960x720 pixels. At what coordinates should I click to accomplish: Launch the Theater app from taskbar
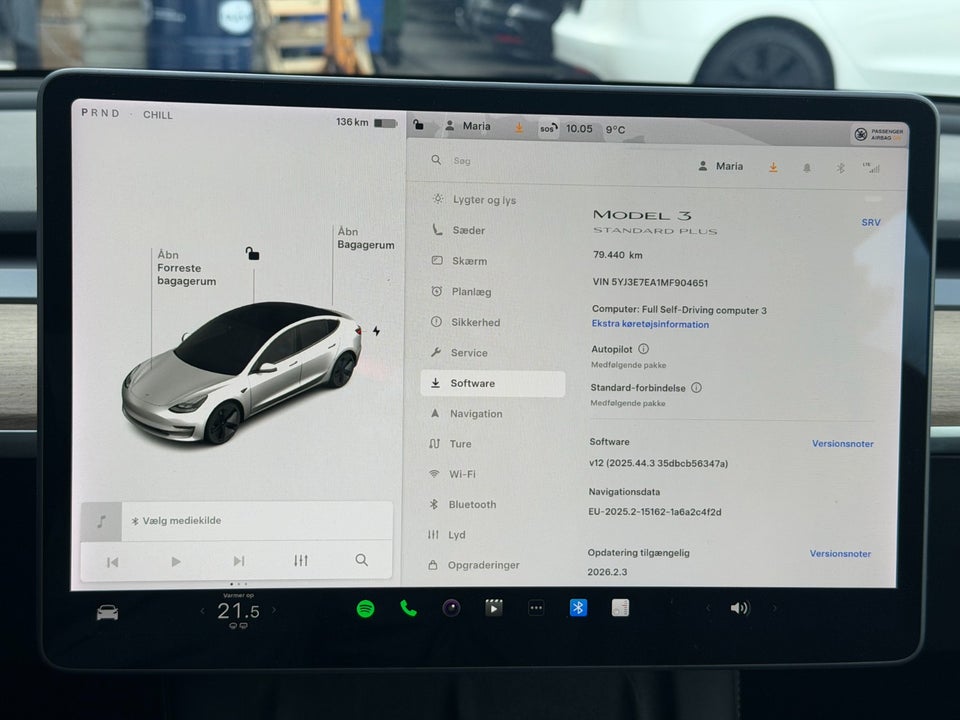point(493,607)
